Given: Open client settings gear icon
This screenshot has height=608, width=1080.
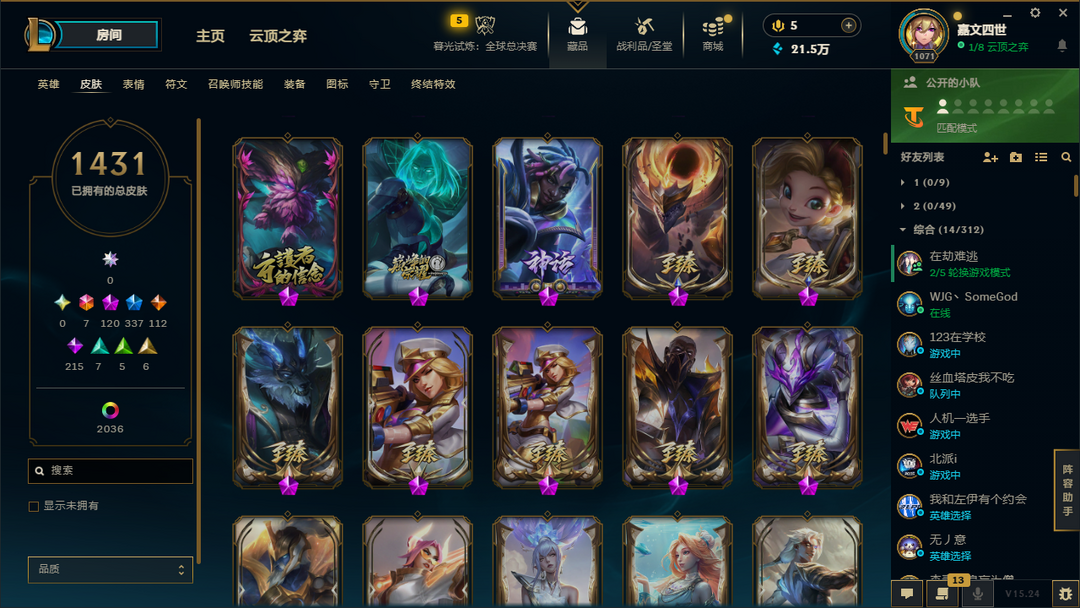Looking at the screenshot, I should [1035, 13].
